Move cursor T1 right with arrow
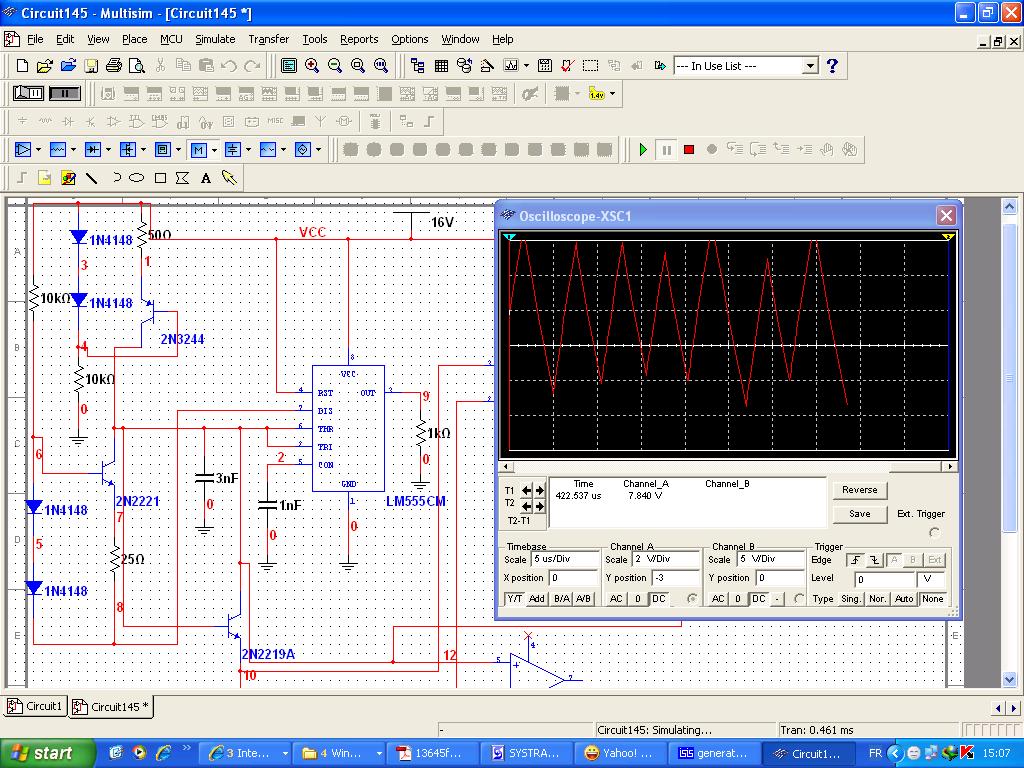The height and width of the screenshot is (768, 1024). [x=540, y=490]
